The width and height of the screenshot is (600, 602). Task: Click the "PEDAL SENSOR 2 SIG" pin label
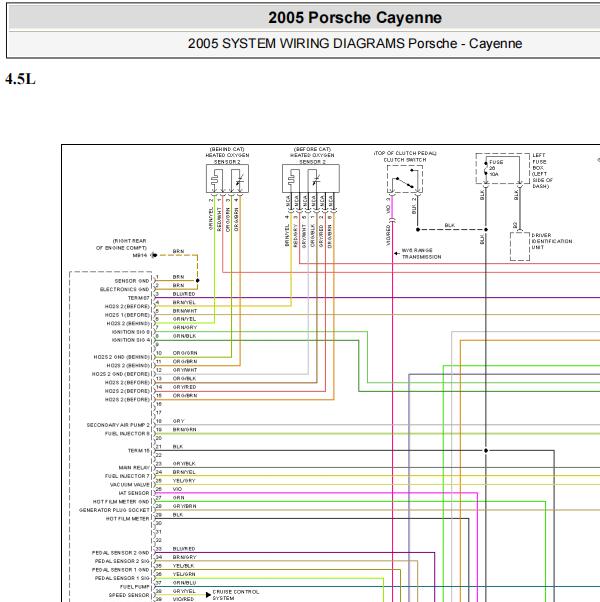pos(122,561)
